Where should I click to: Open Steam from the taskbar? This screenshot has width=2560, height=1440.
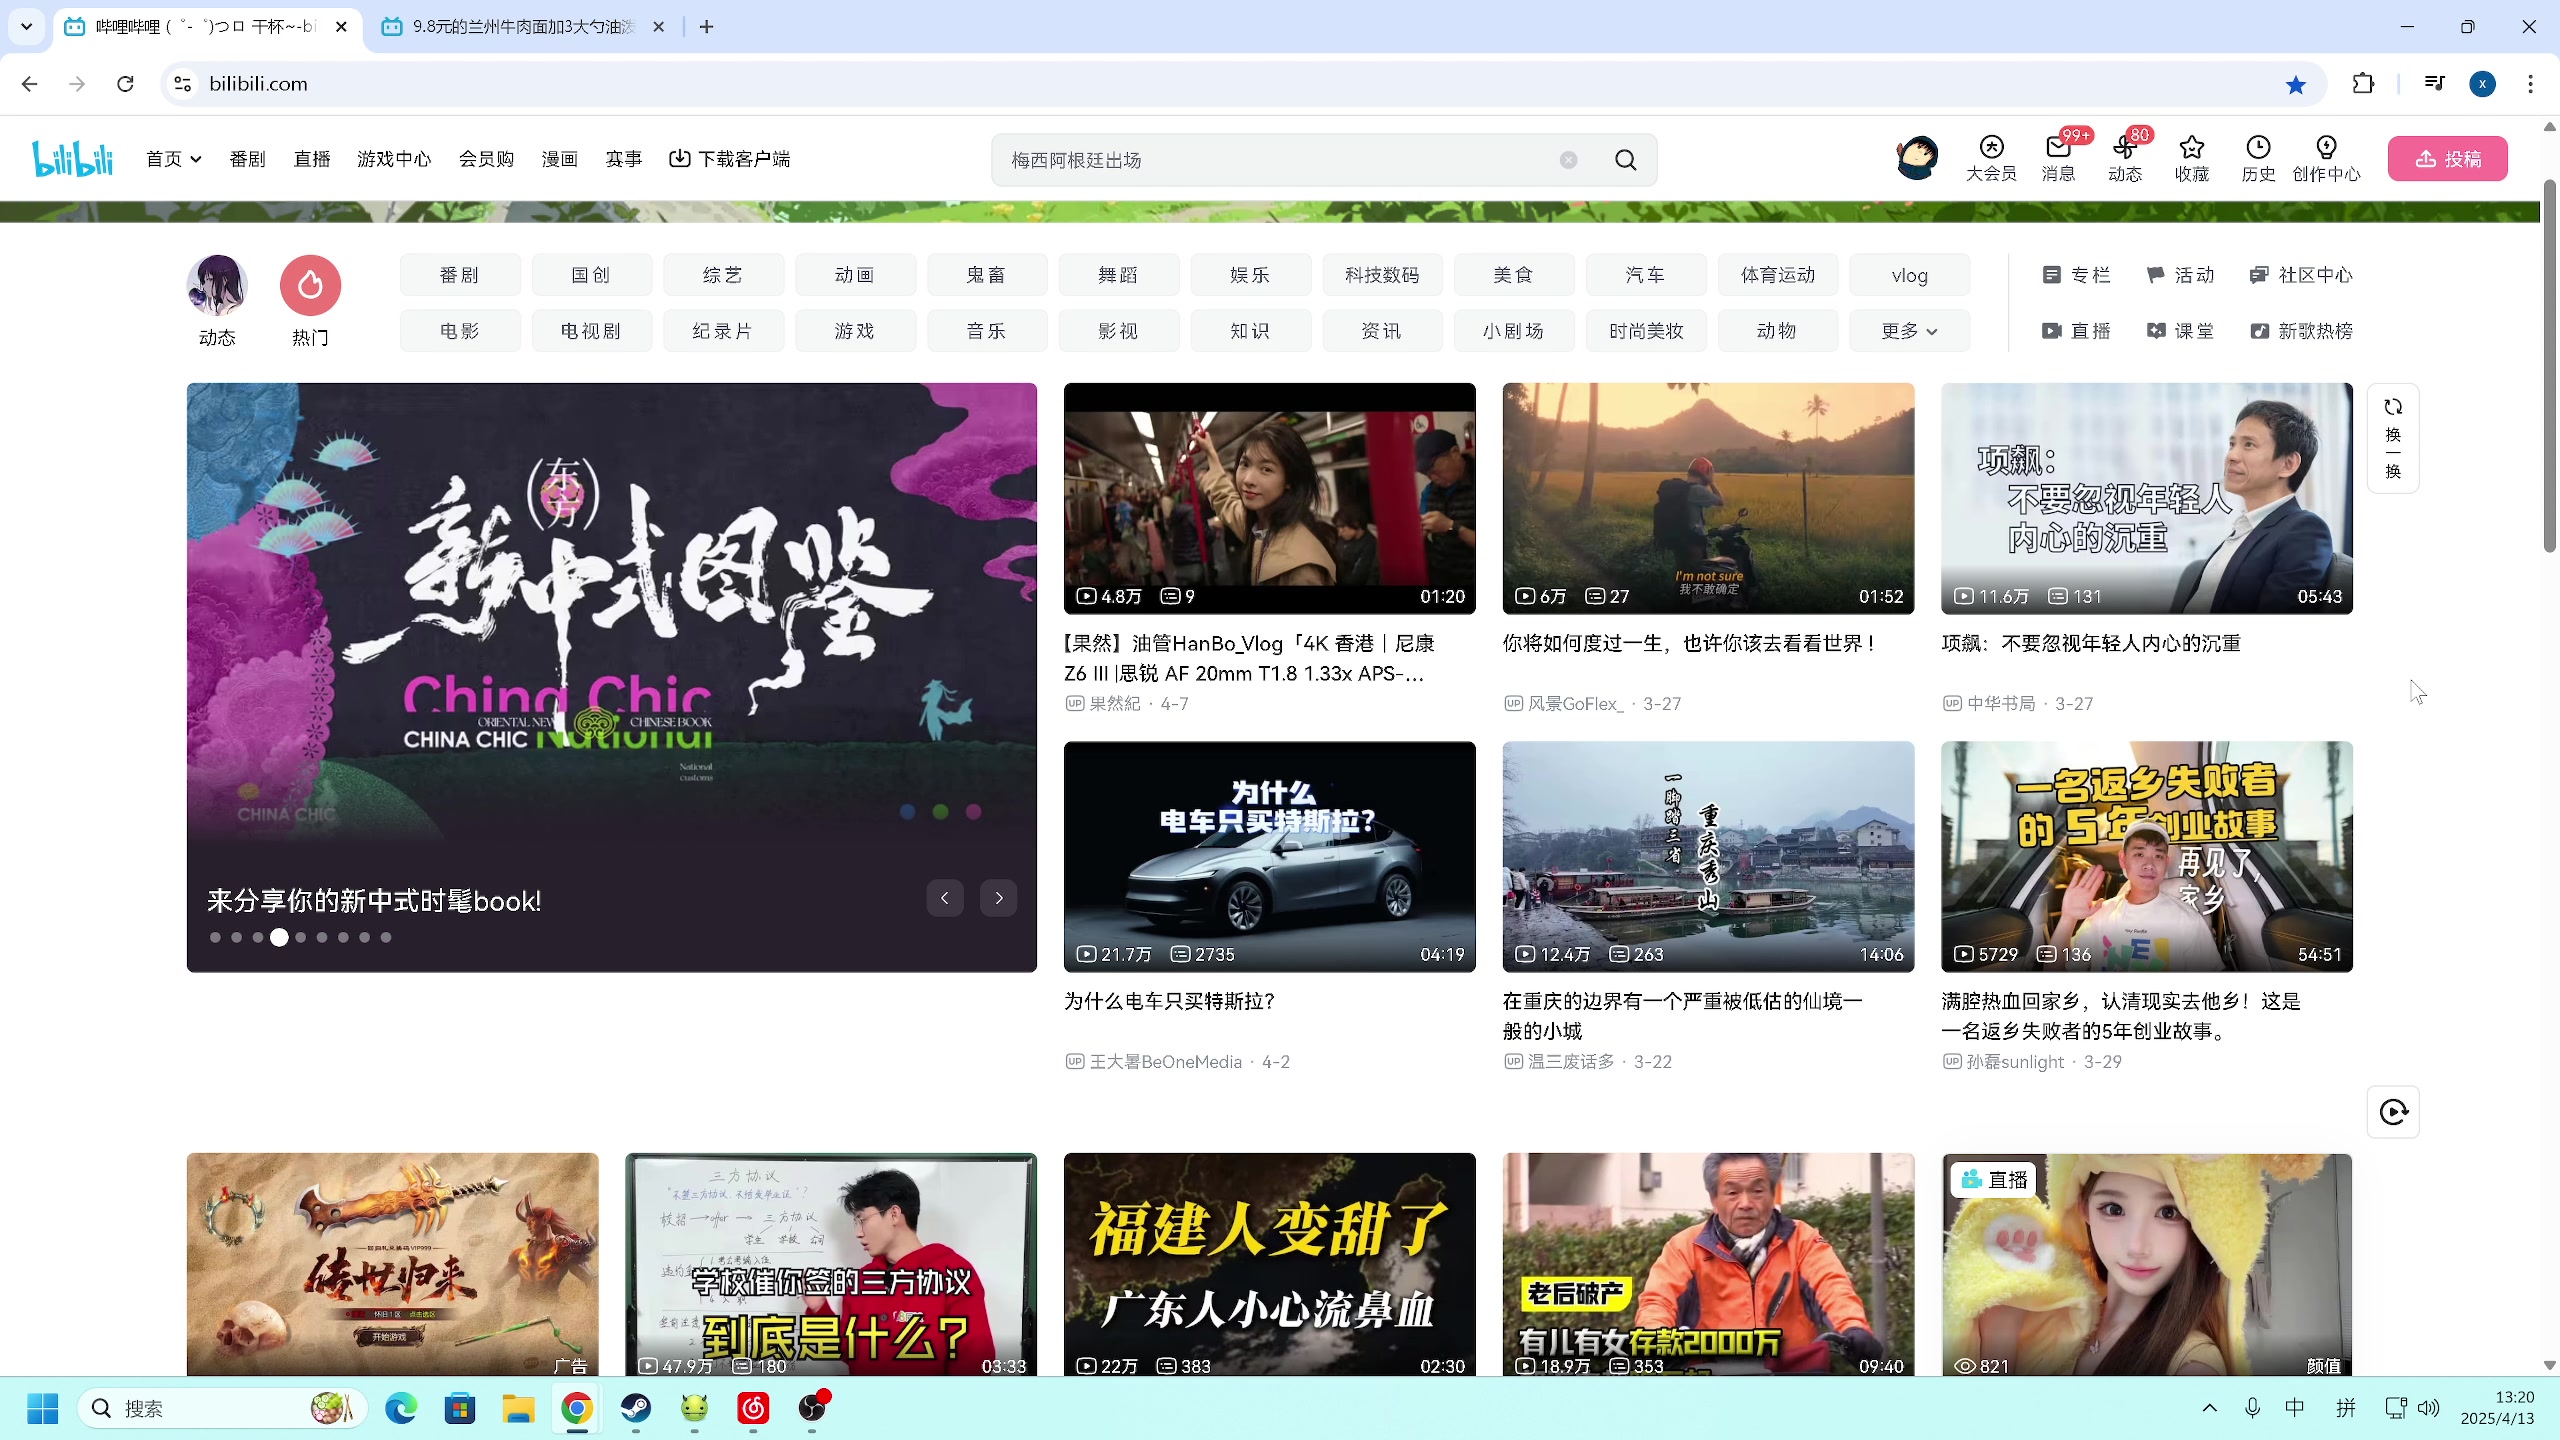pyautogui.click(x=636, y=1409)
